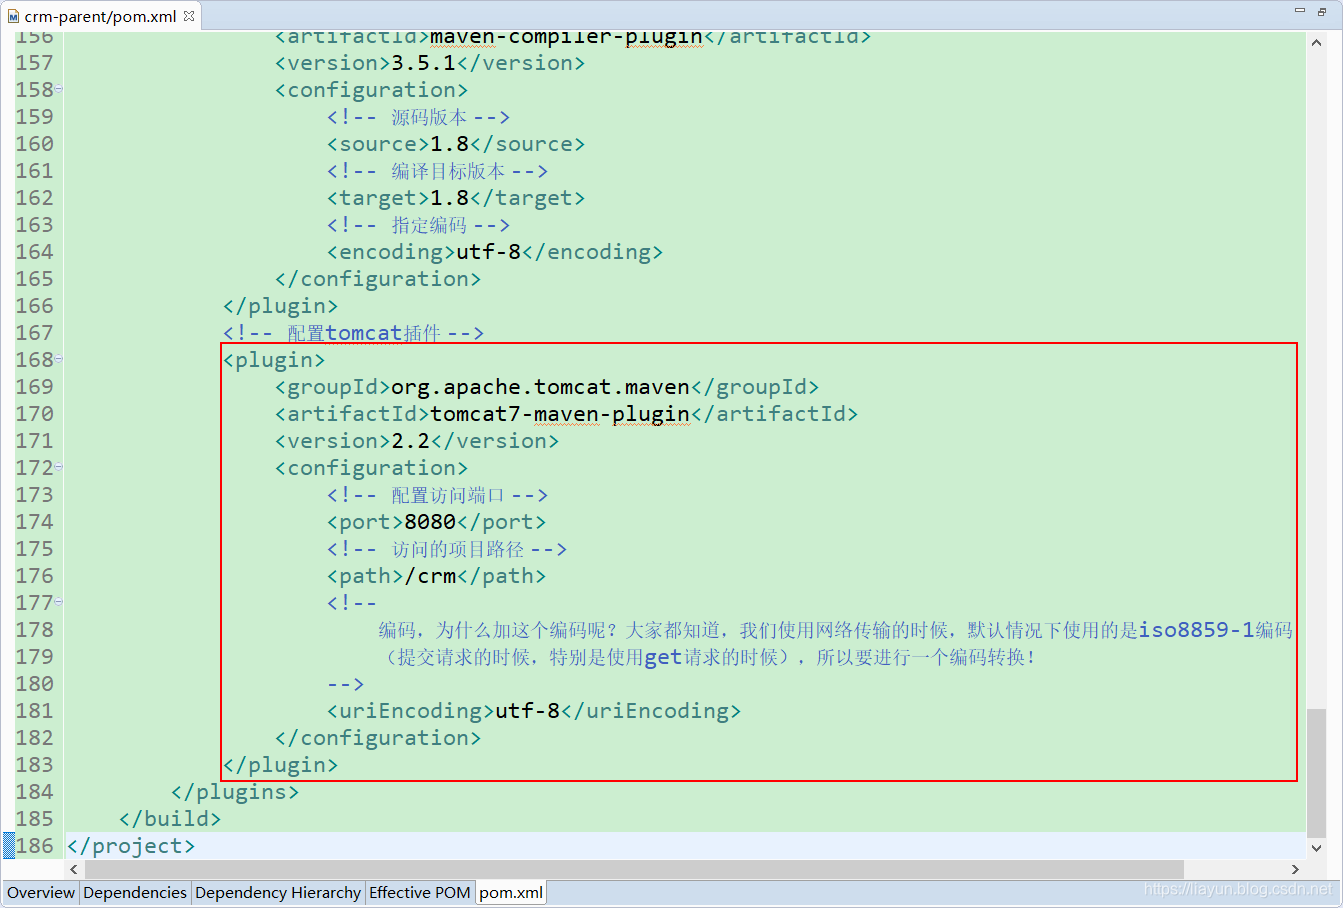Close the crm-parent/pom.xml editor tab
Viewport: 1343px width, 908px height.
click(x=189, y=16)
